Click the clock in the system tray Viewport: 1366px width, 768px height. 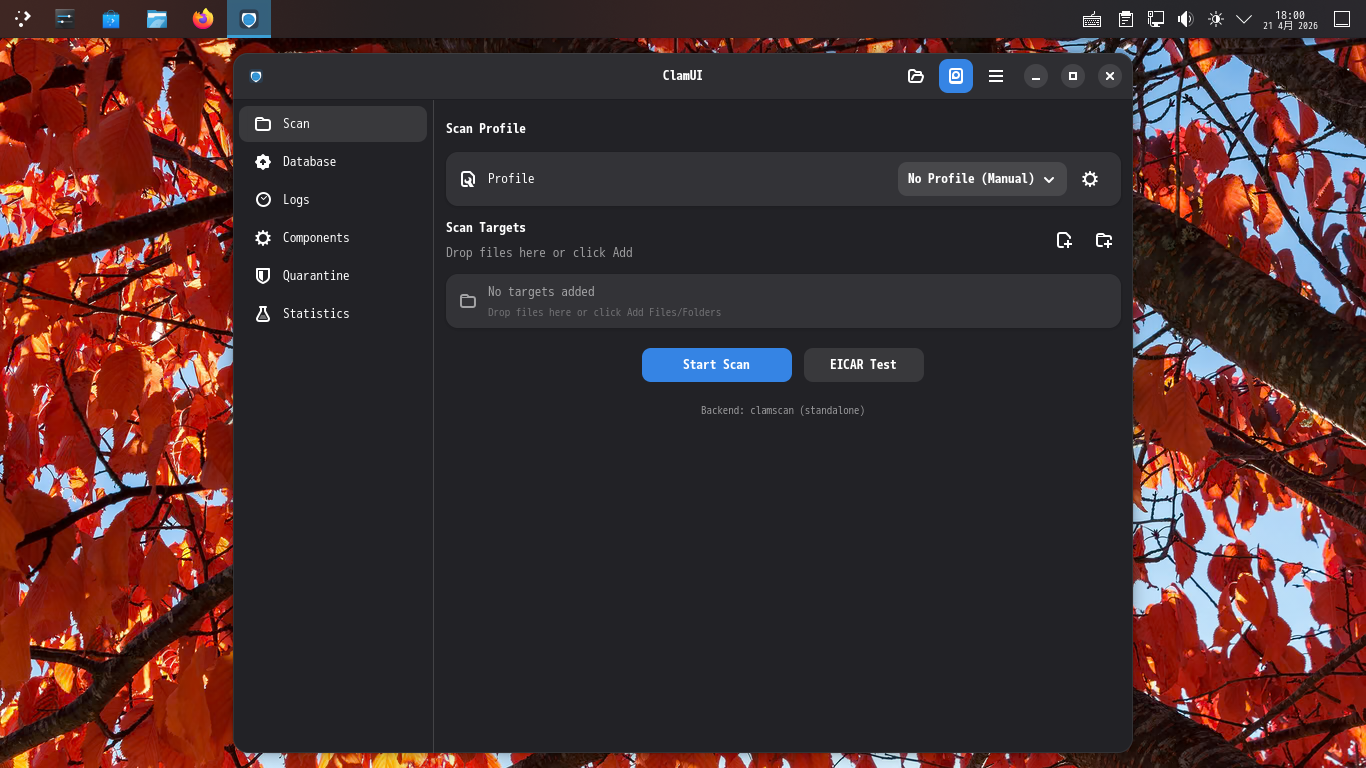click(x=1289, y=17)
